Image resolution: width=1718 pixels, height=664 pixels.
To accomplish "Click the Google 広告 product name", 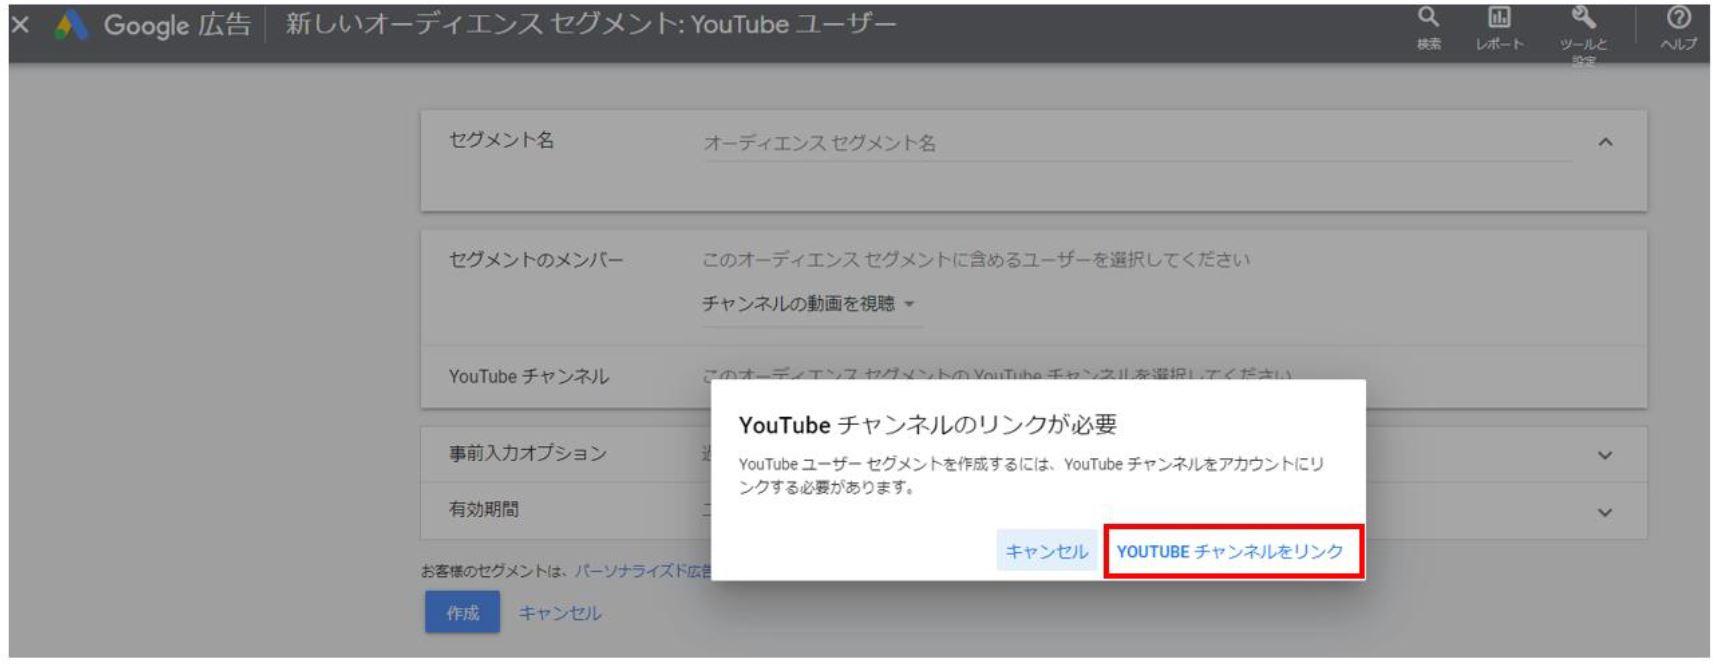I will pyautogui.click(x=177, y=26).
